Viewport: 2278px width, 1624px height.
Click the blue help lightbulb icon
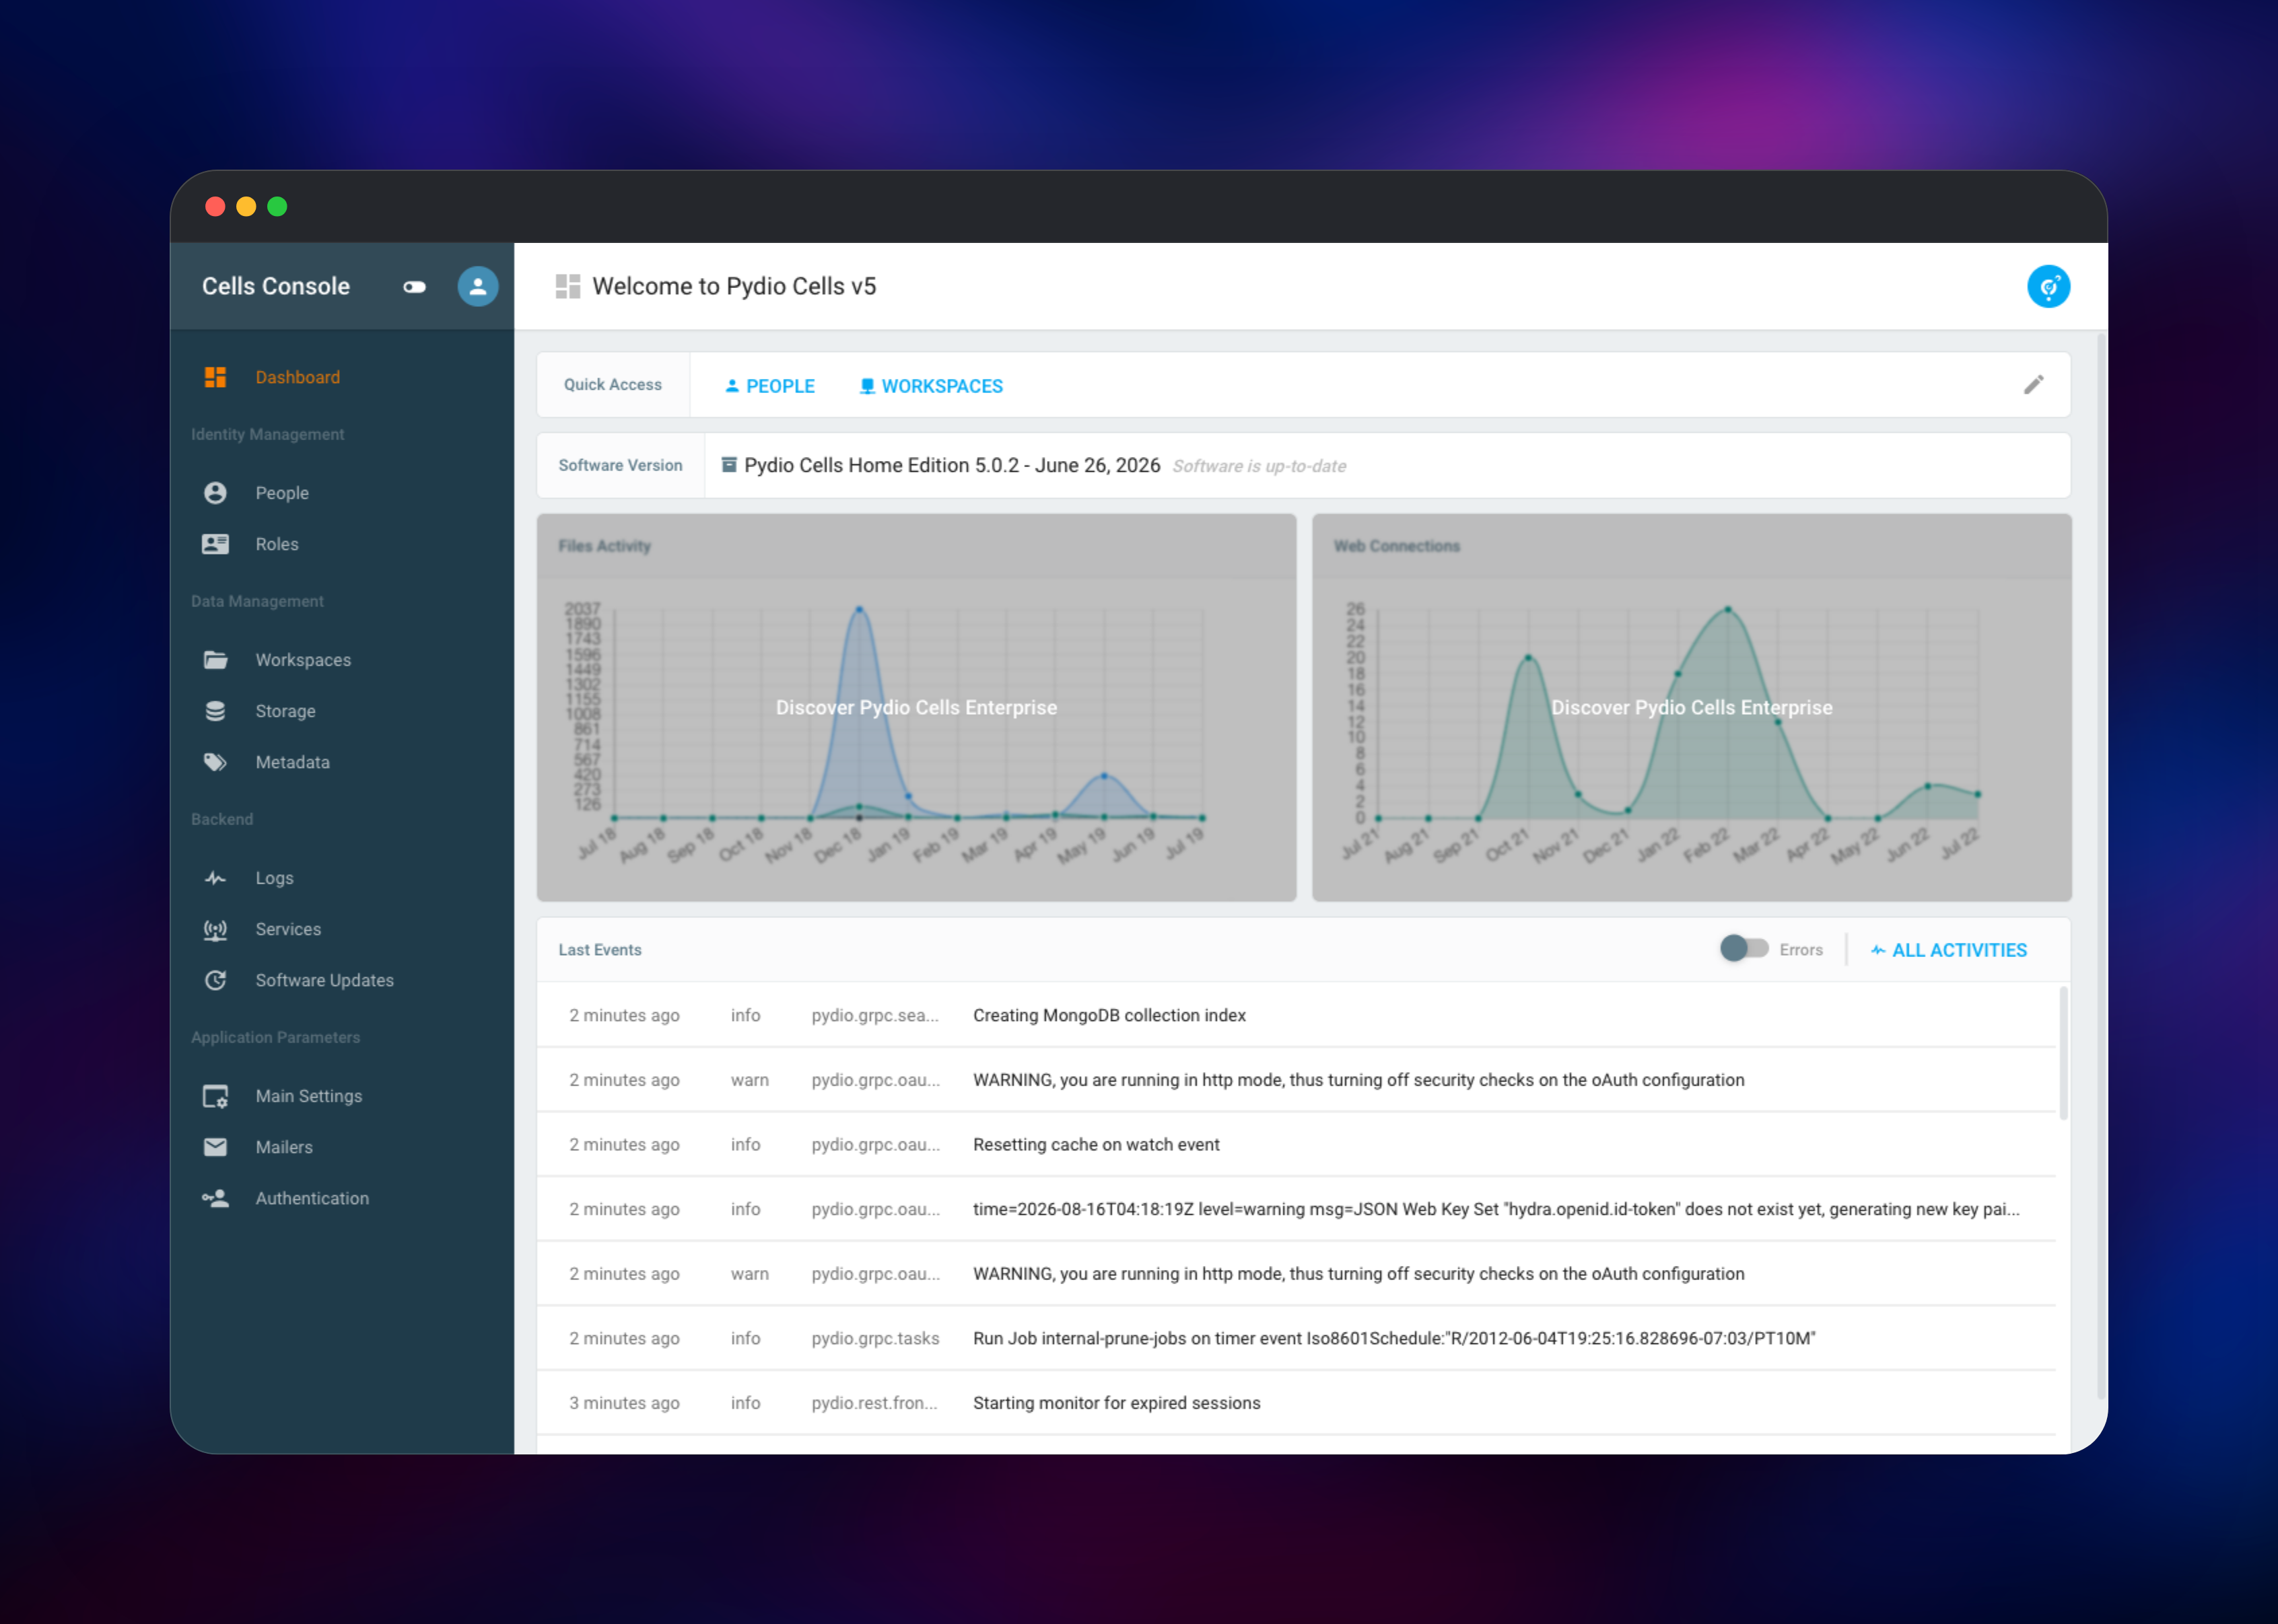[2049, 287]
